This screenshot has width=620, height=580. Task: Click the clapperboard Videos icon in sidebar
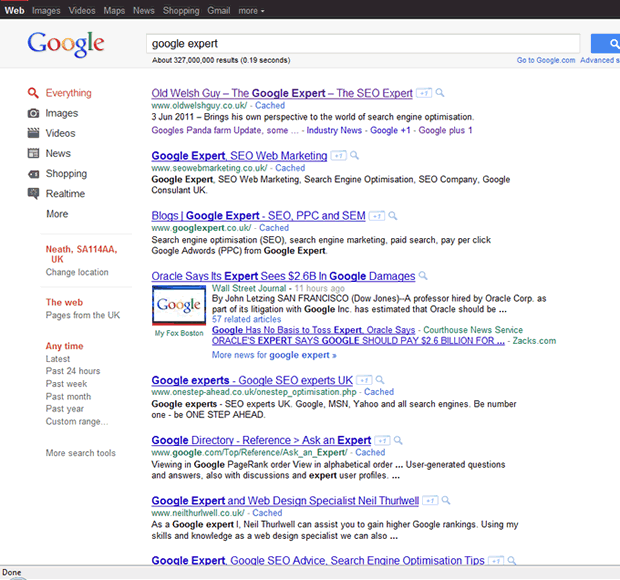[x=33, y=133]
